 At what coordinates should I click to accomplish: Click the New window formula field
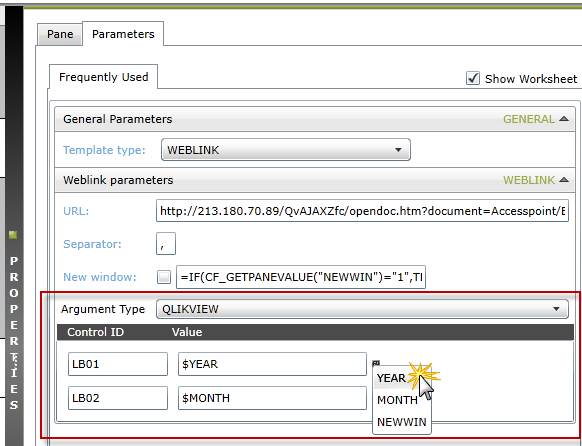pos(301,277)
